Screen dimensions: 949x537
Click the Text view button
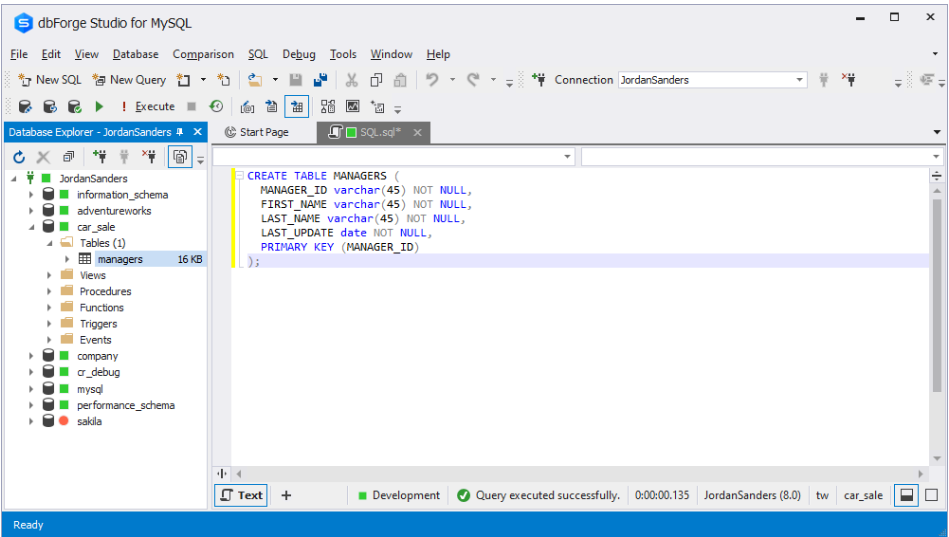click(241, 495)
